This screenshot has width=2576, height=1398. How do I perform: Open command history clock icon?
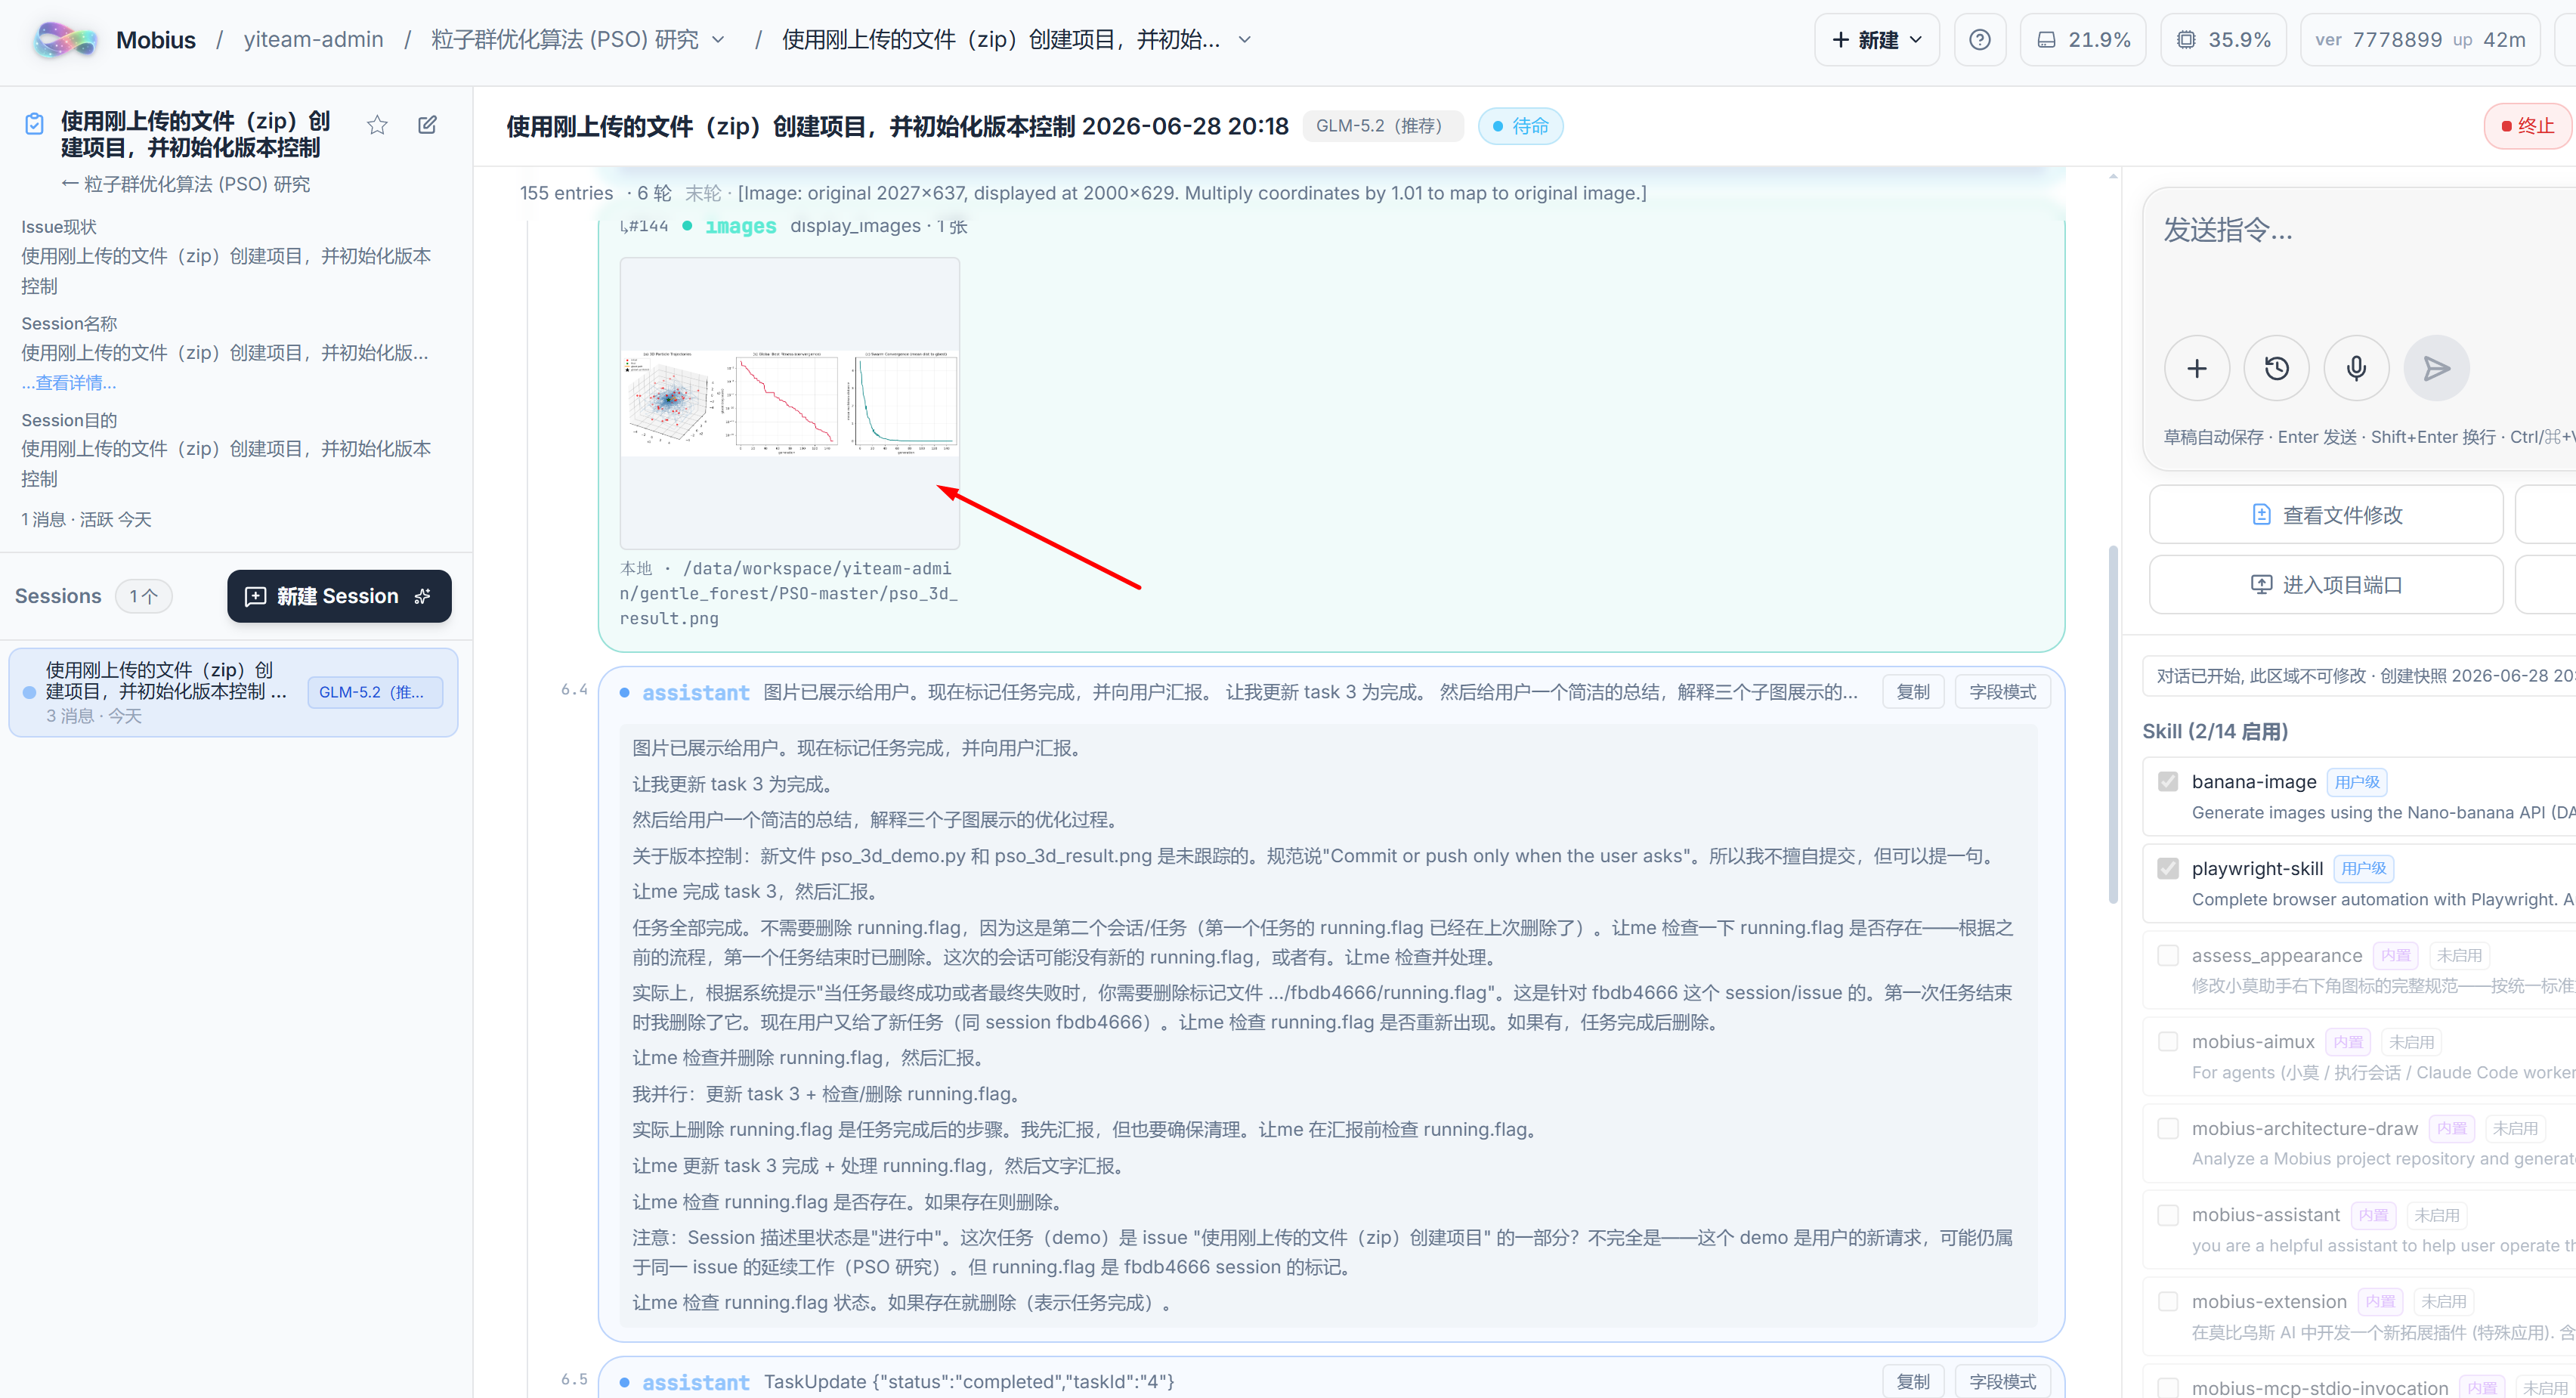click(2277, 368)
